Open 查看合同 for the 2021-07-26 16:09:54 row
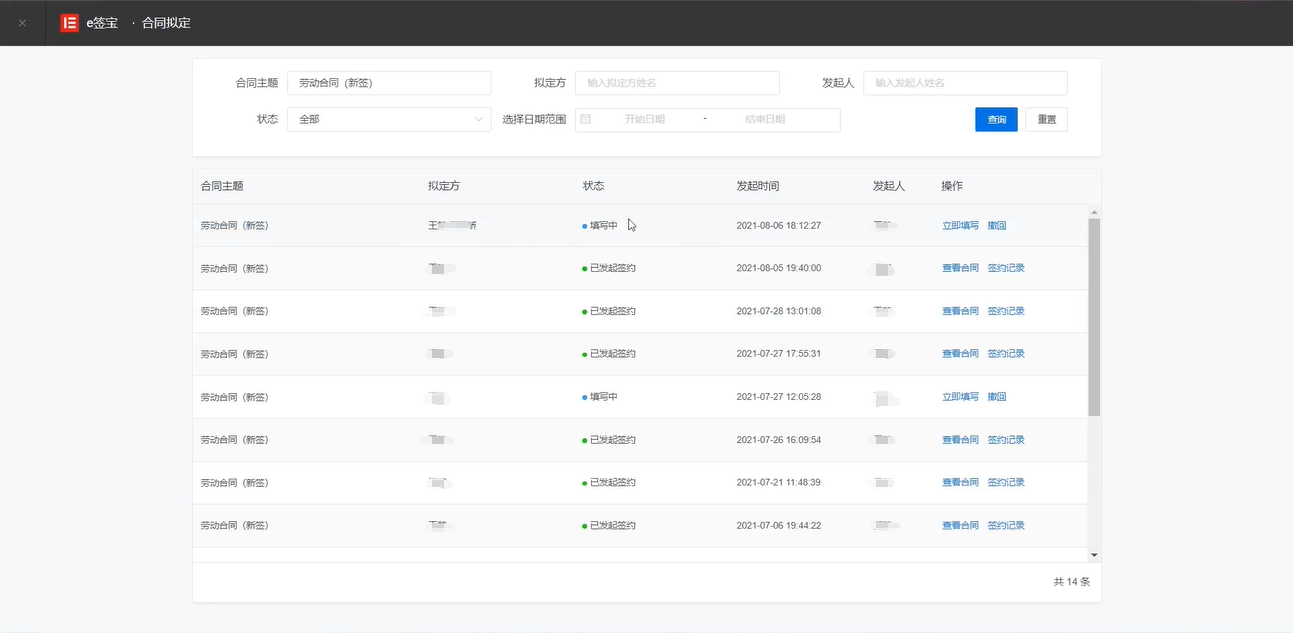The width and height of the screenshot is (1293, 633). [x=960, y=440]
